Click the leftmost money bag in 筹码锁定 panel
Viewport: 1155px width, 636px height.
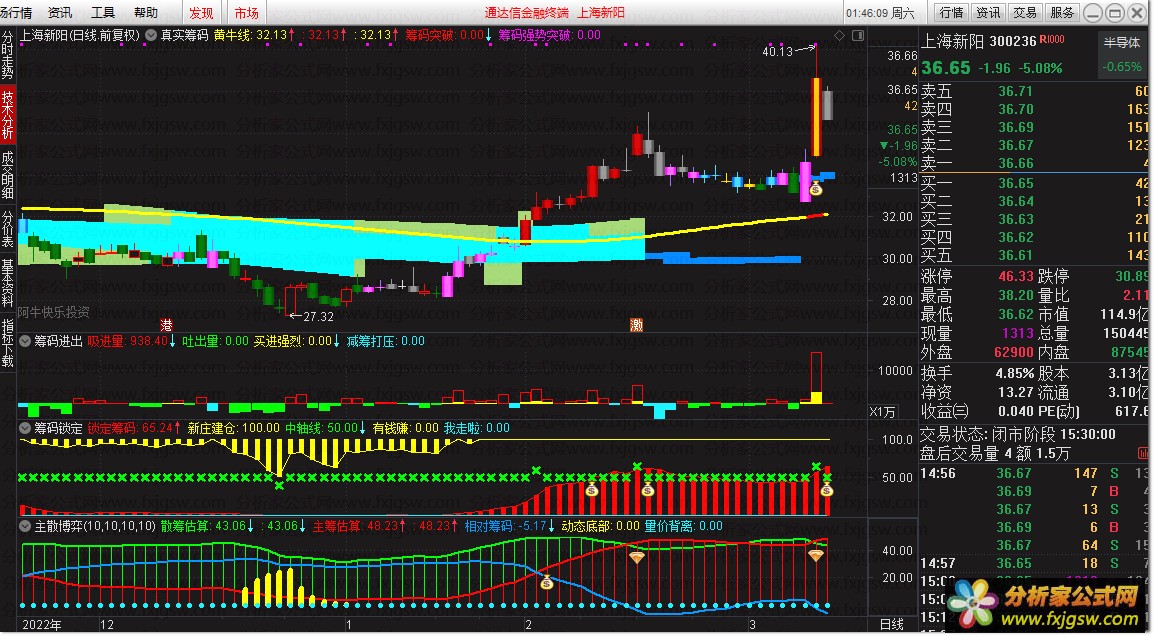click(x=591, y=489)
